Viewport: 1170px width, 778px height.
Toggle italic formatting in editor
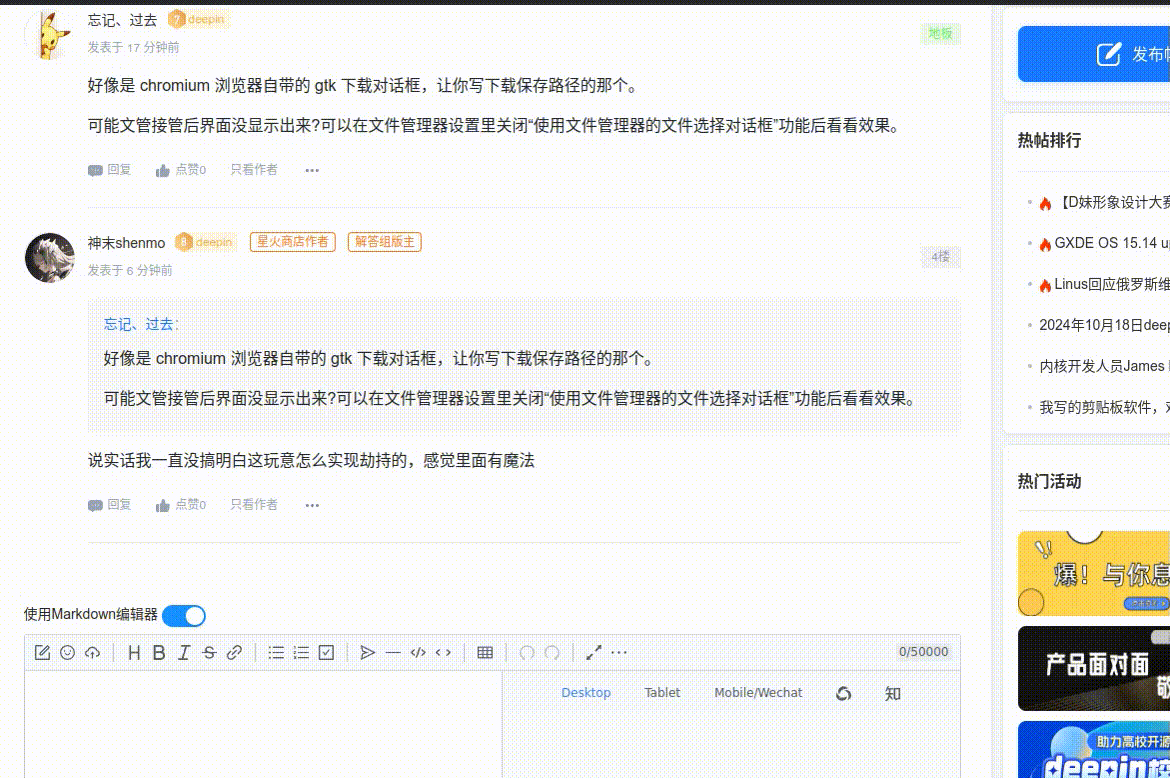[x=184, y=653]
